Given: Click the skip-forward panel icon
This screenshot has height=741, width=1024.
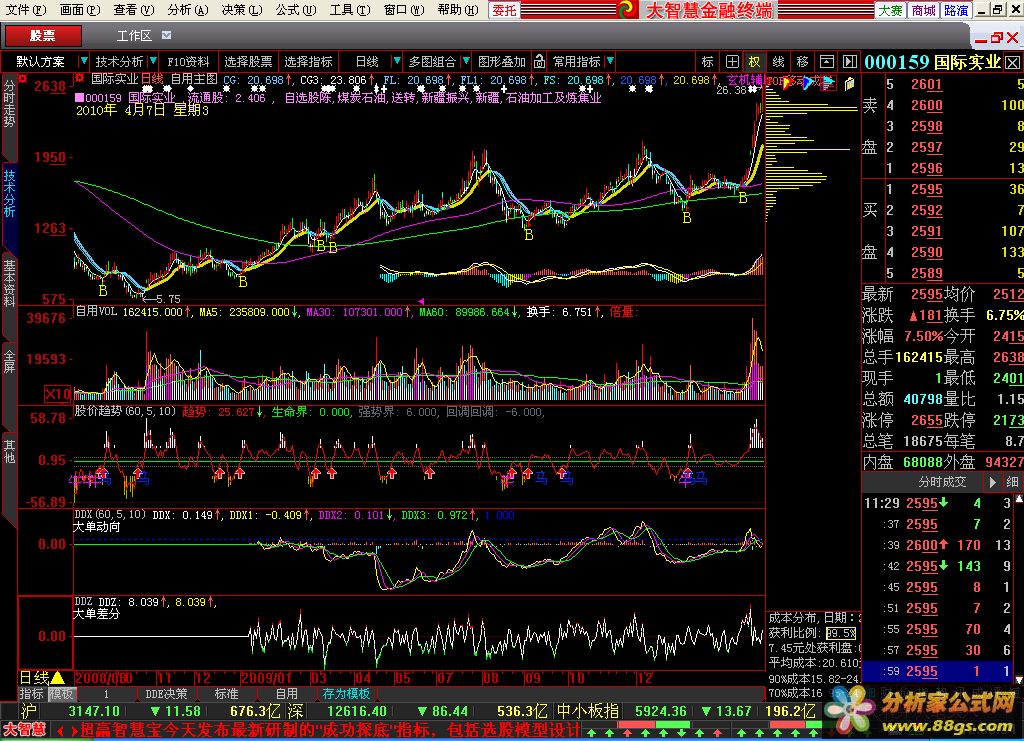Looking at the screenshot, I should pos(848,61).
